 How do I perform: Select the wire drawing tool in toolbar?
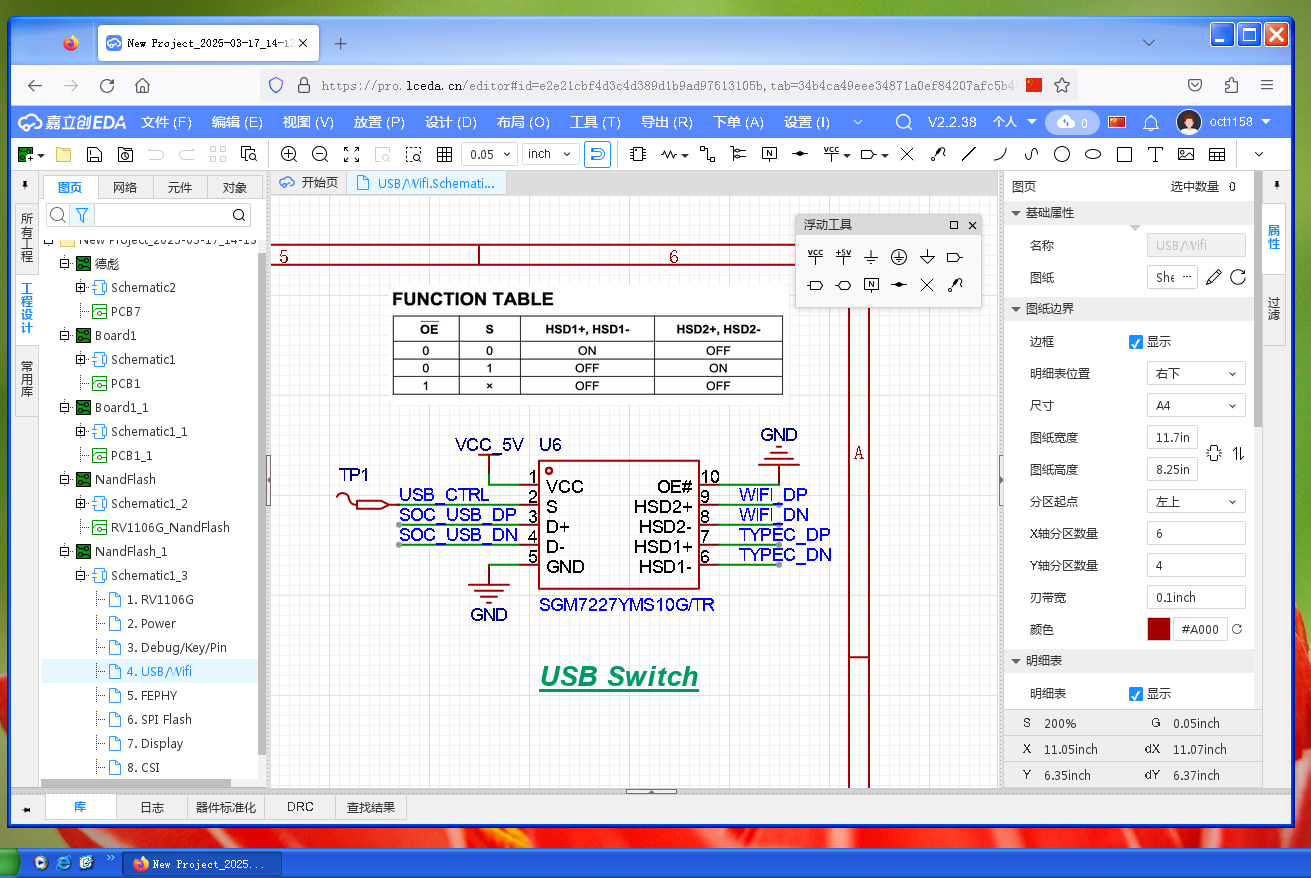(x=708, y=154)
